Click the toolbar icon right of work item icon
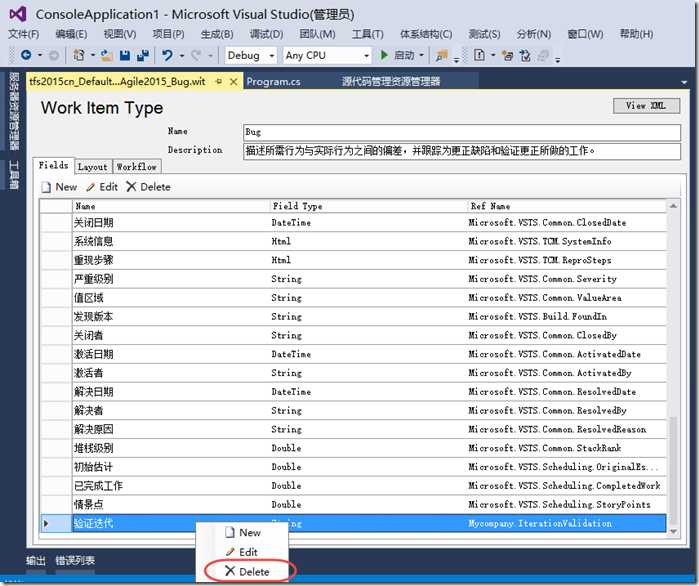The image size is (699, 586). [507, 55]
